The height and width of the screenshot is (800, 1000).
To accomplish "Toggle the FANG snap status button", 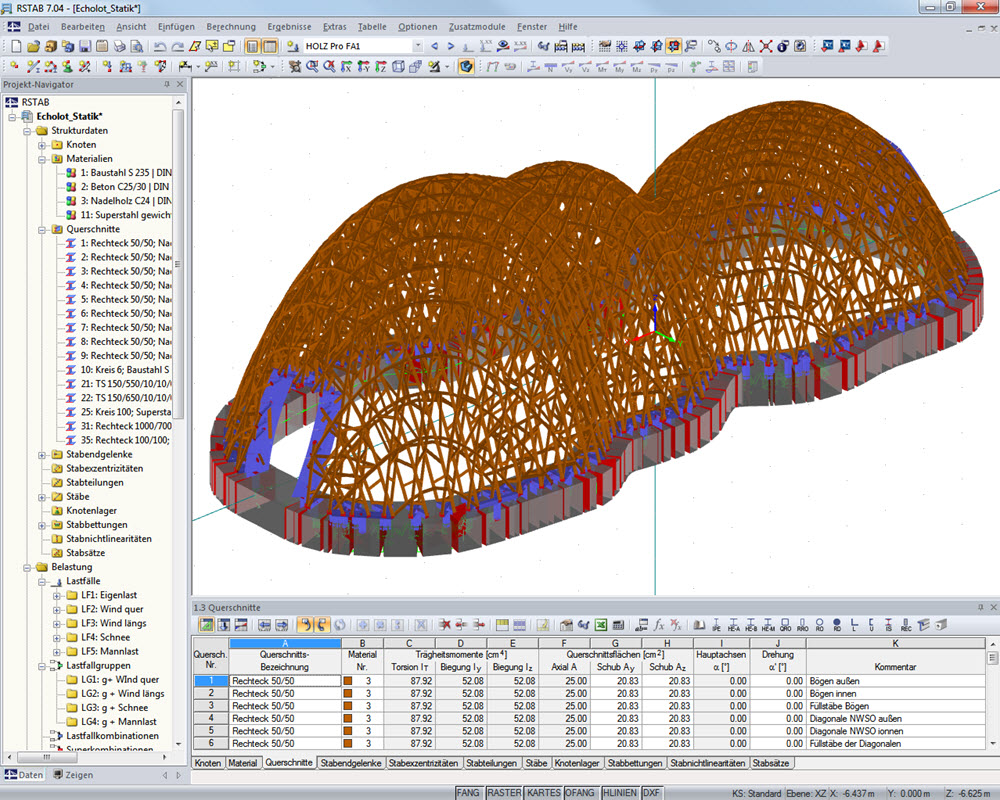I will point(468,792).
